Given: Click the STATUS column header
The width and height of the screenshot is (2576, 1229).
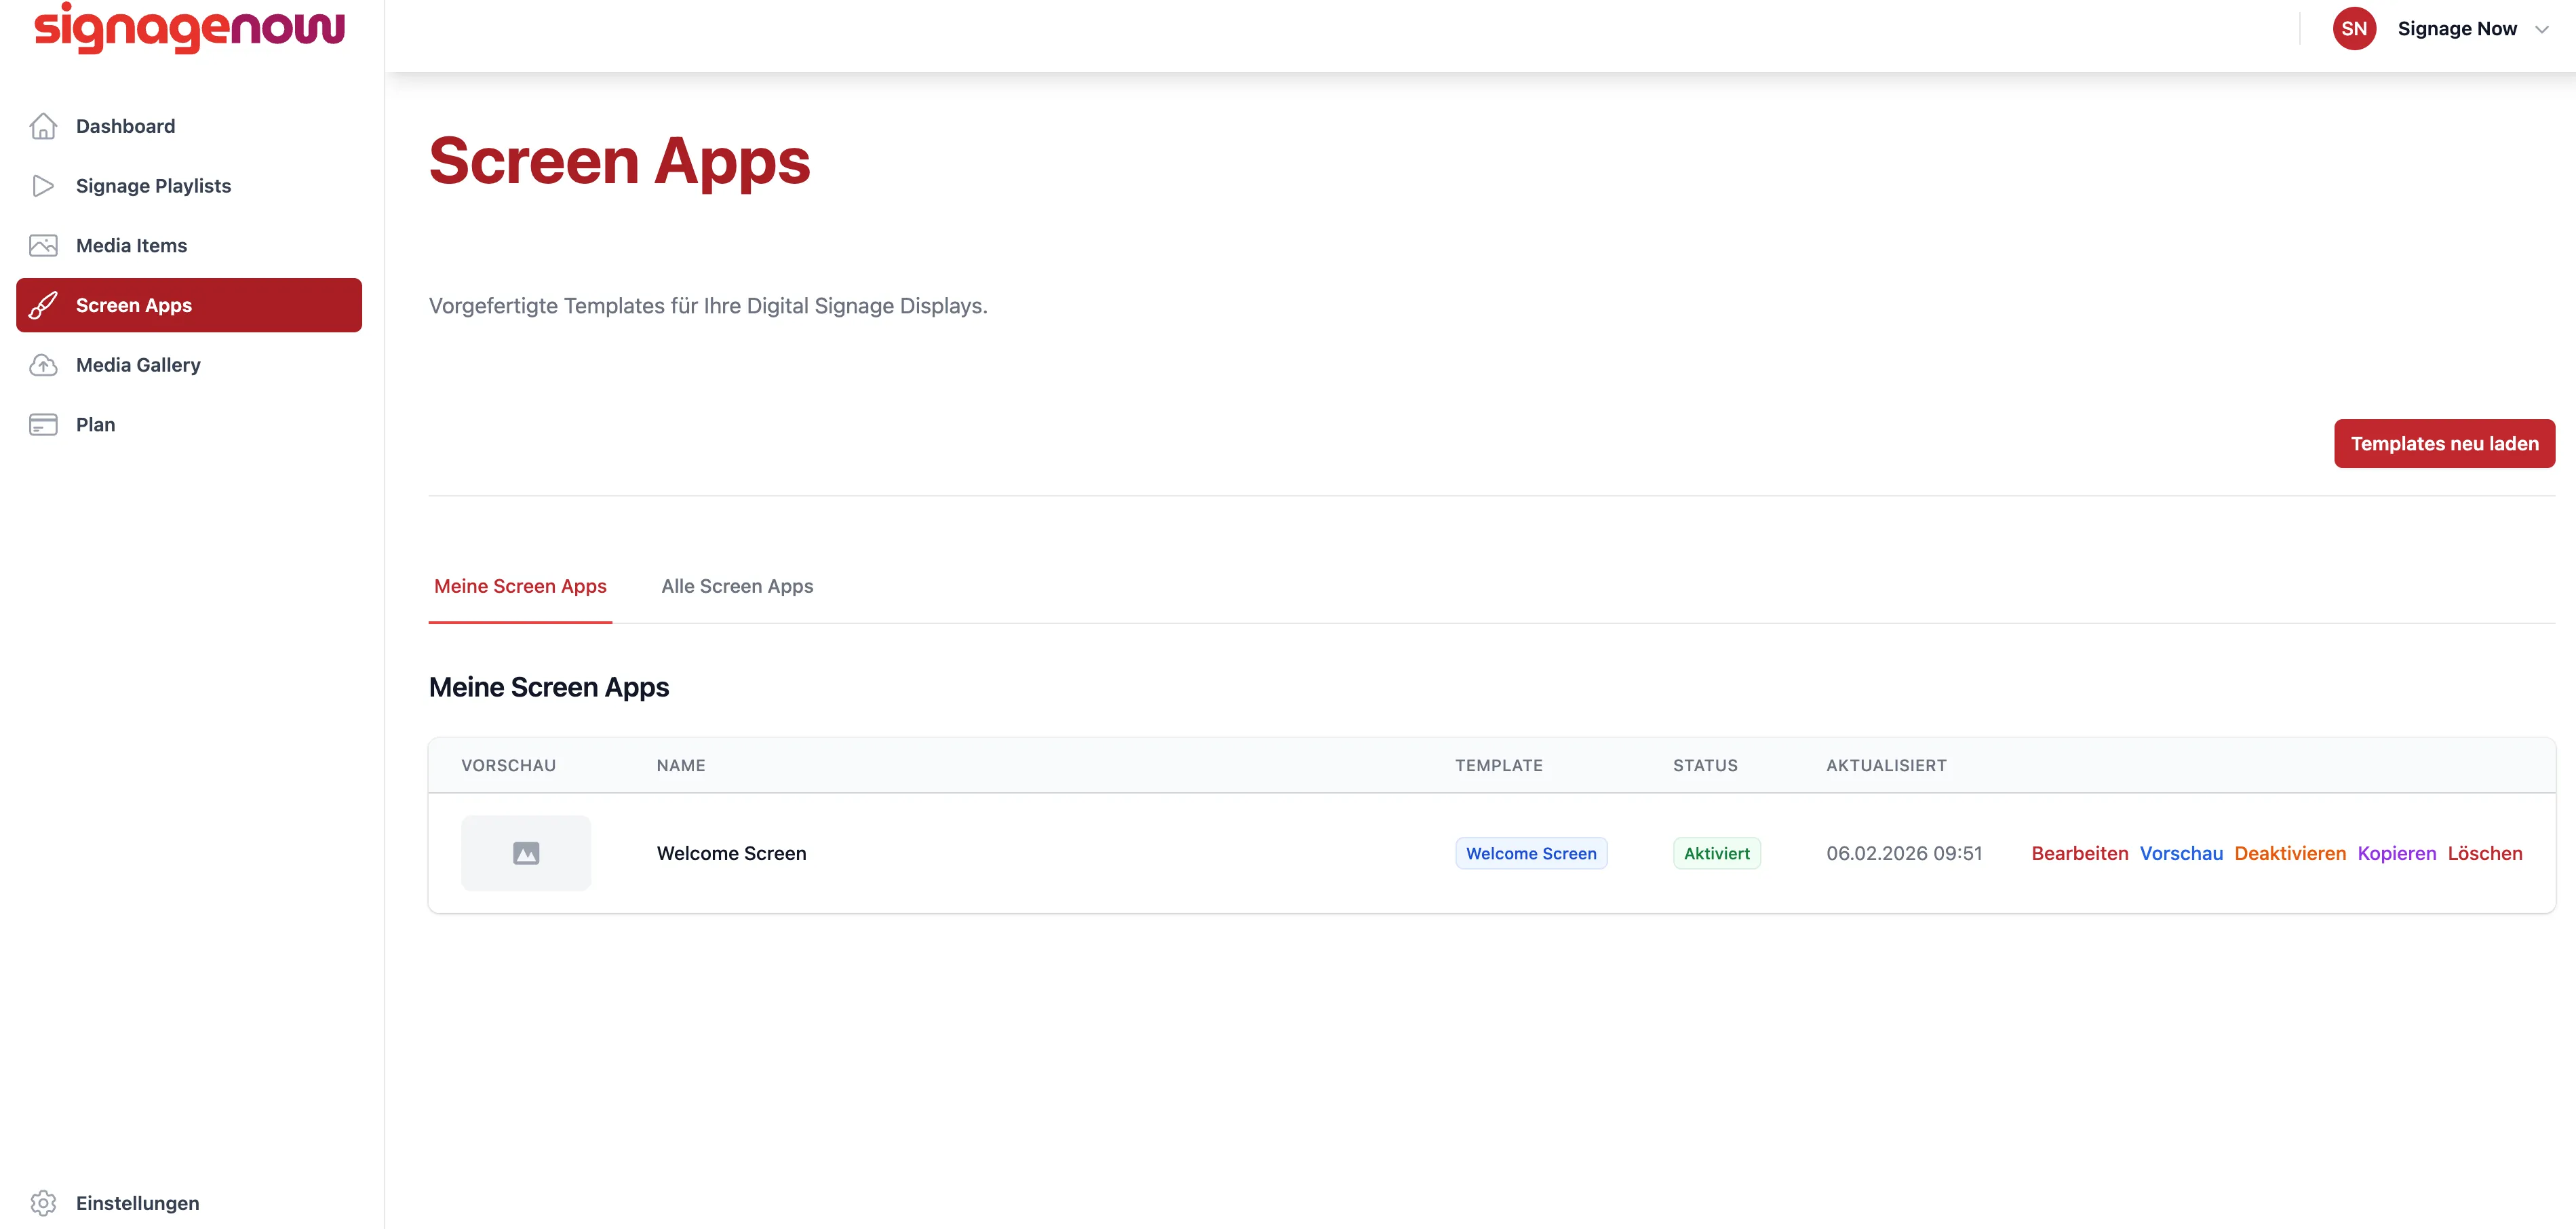Looking at the screenshot, I should tap(1705, 766).
